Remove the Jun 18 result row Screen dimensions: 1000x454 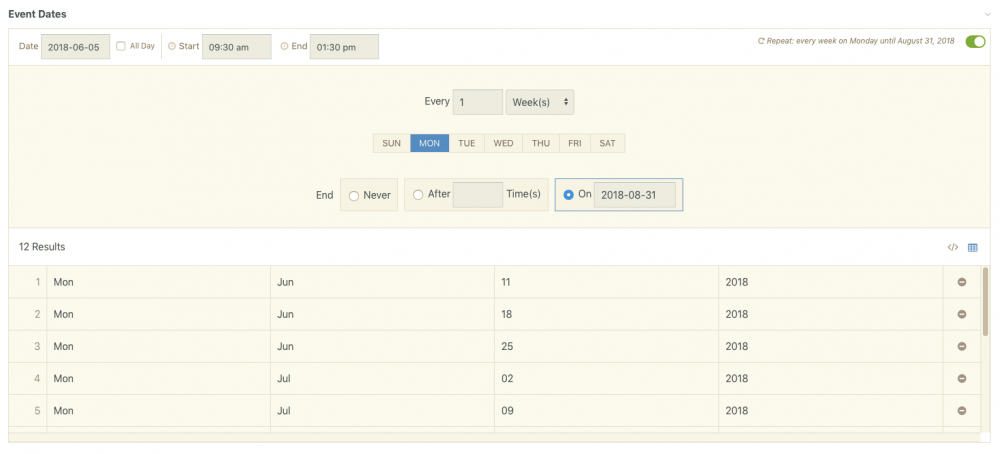coord(962,314)
